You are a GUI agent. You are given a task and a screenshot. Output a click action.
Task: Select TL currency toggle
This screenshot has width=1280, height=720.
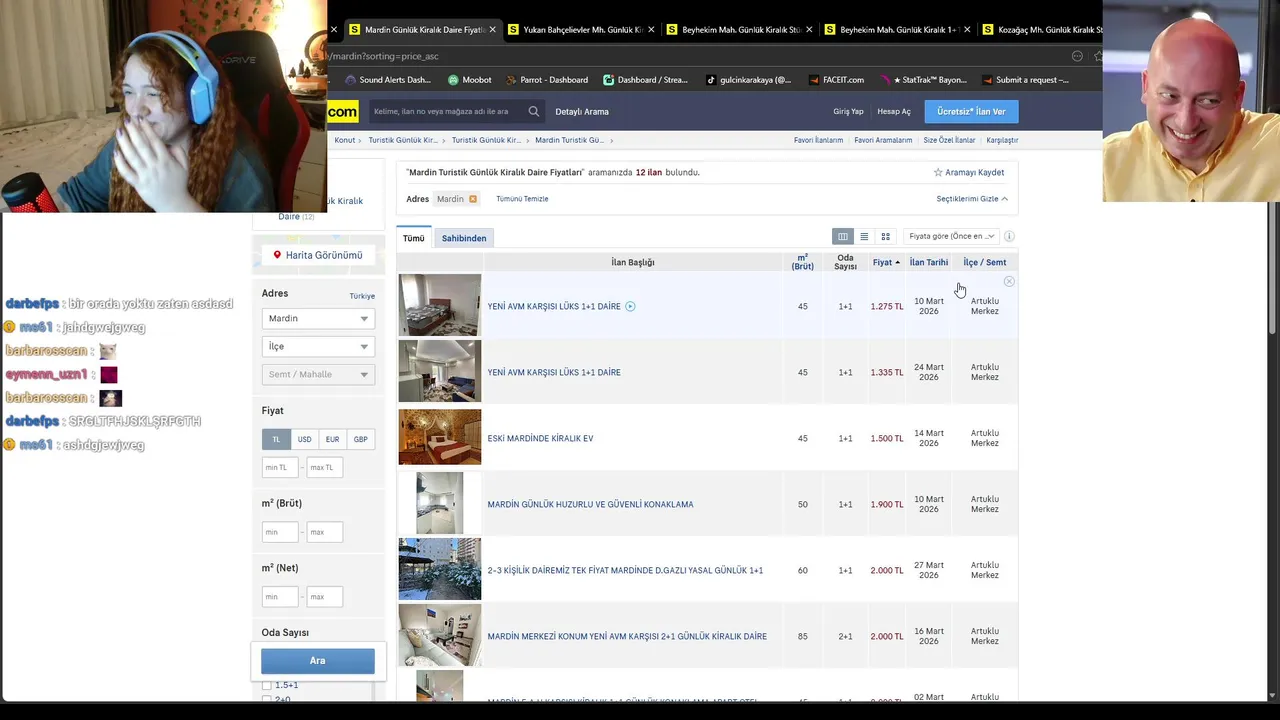276,439
